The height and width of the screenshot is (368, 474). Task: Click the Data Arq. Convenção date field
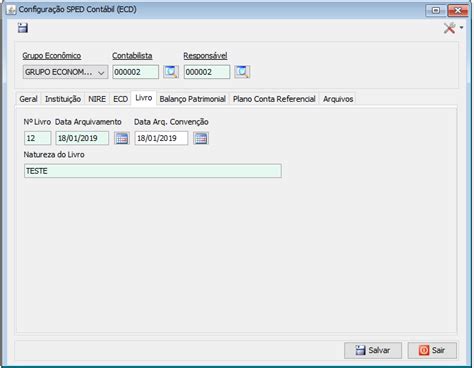point(161,138)
